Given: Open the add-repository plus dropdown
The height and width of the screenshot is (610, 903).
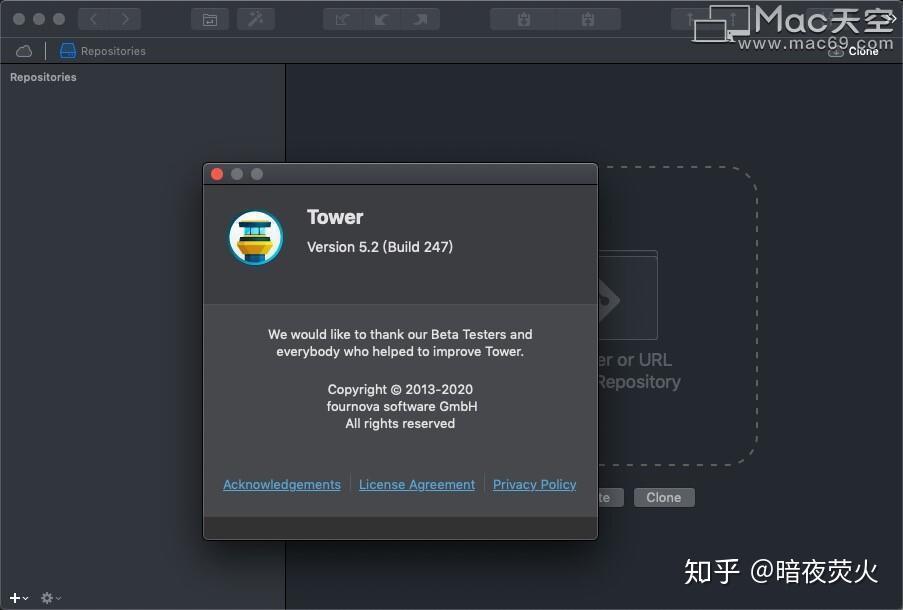Looking at the screenshot, I should point(12,598).
